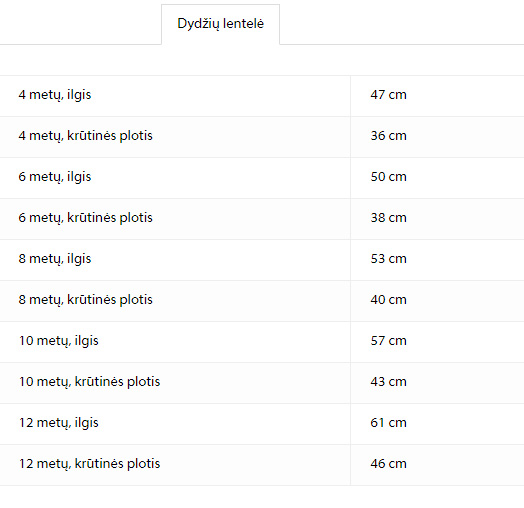Click the 53 cm value cell
The width and height of the screenshot is (524, 508).
click(x=388, y=259)
